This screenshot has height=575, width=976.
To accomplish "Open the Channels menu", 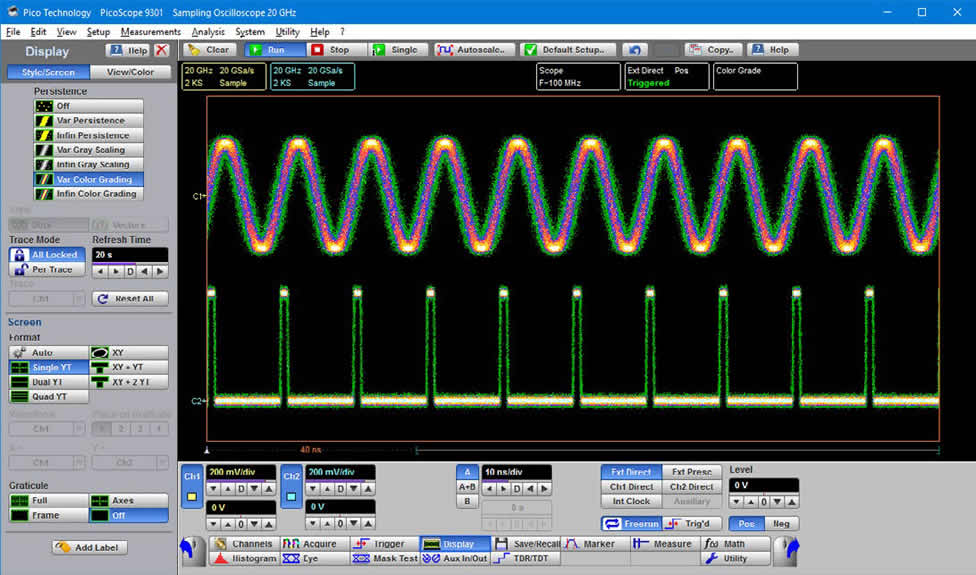I will (x=245, y=544).
